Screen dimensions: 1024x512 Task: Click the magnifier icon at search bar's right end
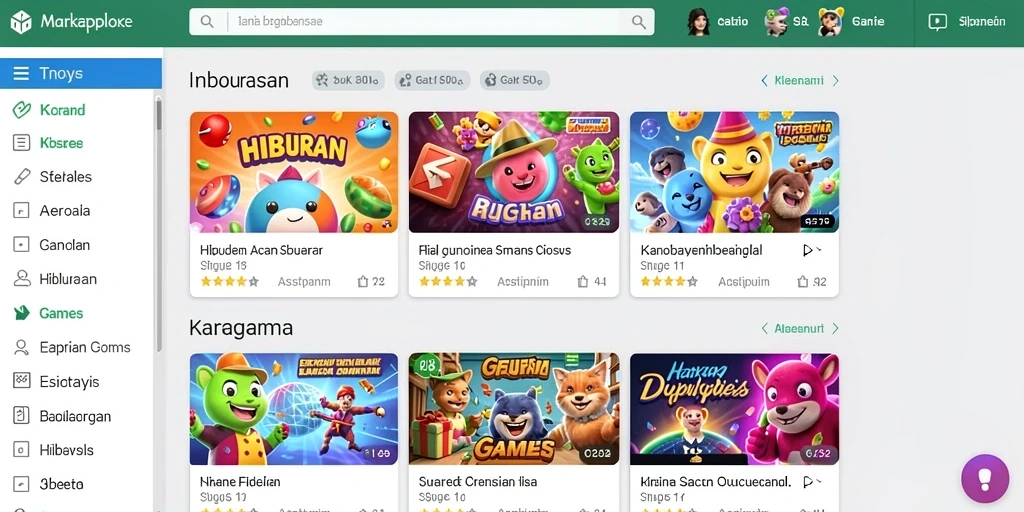[639, 22]
